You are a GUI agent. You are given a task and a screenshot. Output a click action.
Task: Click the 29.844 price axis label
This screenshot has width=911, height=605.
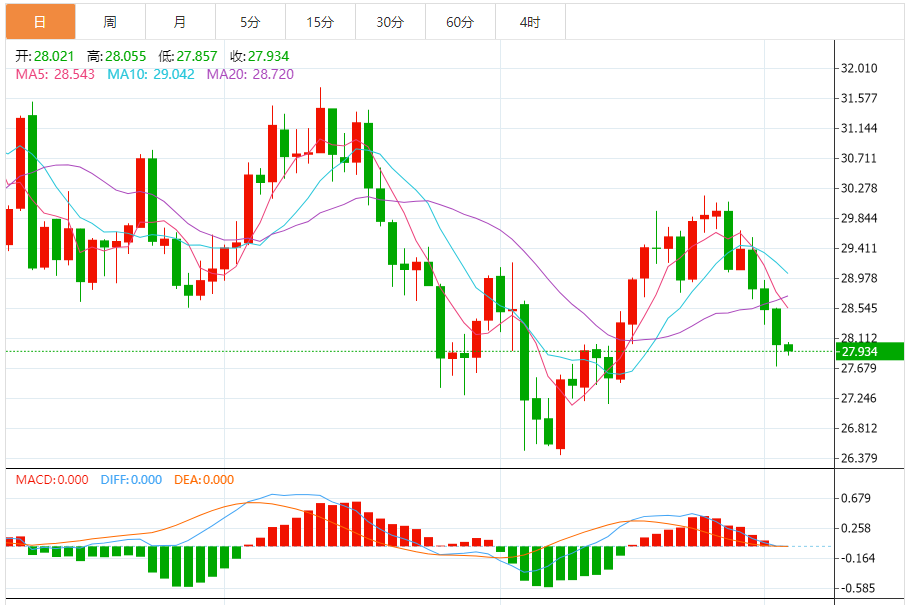[x=859, y=219]
